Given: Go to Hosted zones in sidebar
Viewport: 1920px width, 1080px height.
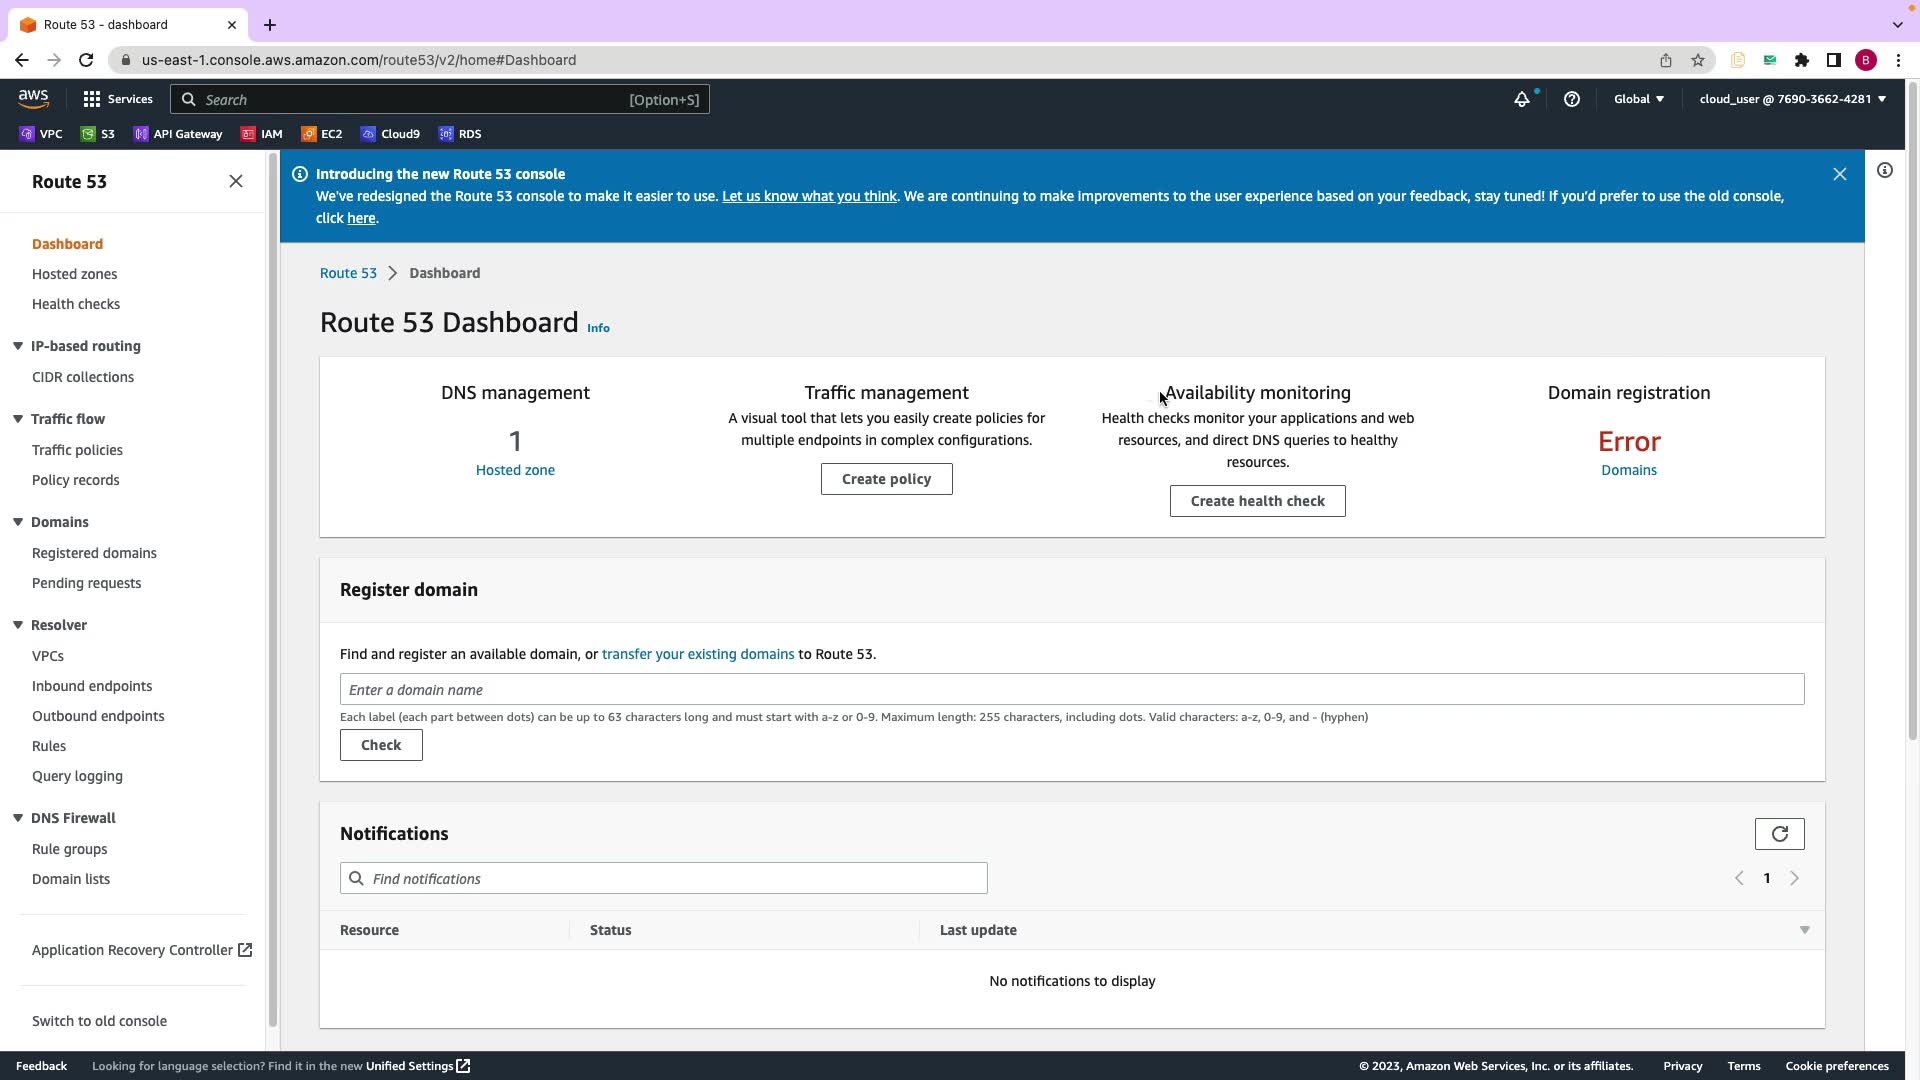Looking at the screenshot, I should (x=74, y=274).
